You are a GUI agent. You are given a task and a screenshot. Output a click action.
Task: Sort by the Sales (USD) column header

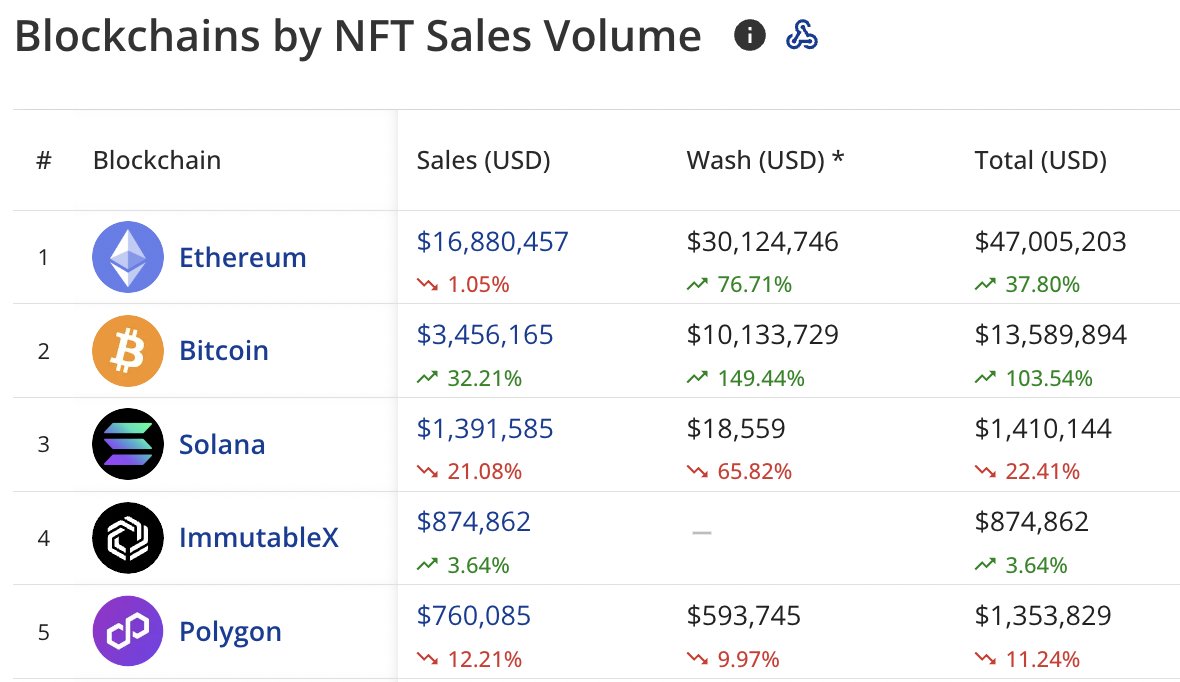coord(483,160)
